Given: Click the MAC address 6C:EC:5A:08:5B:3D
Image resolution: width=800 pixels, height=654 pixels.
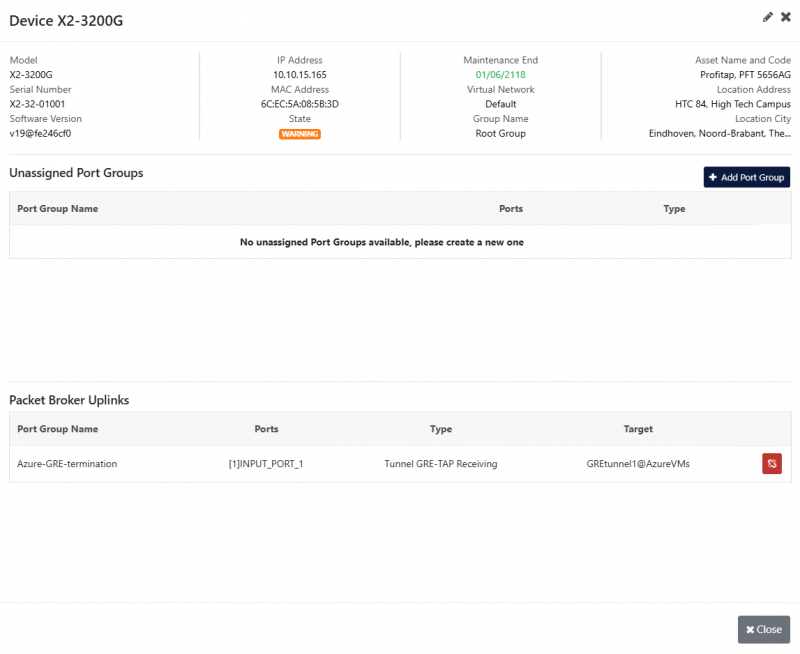Looking at the screenshot, I should [300, 104].
